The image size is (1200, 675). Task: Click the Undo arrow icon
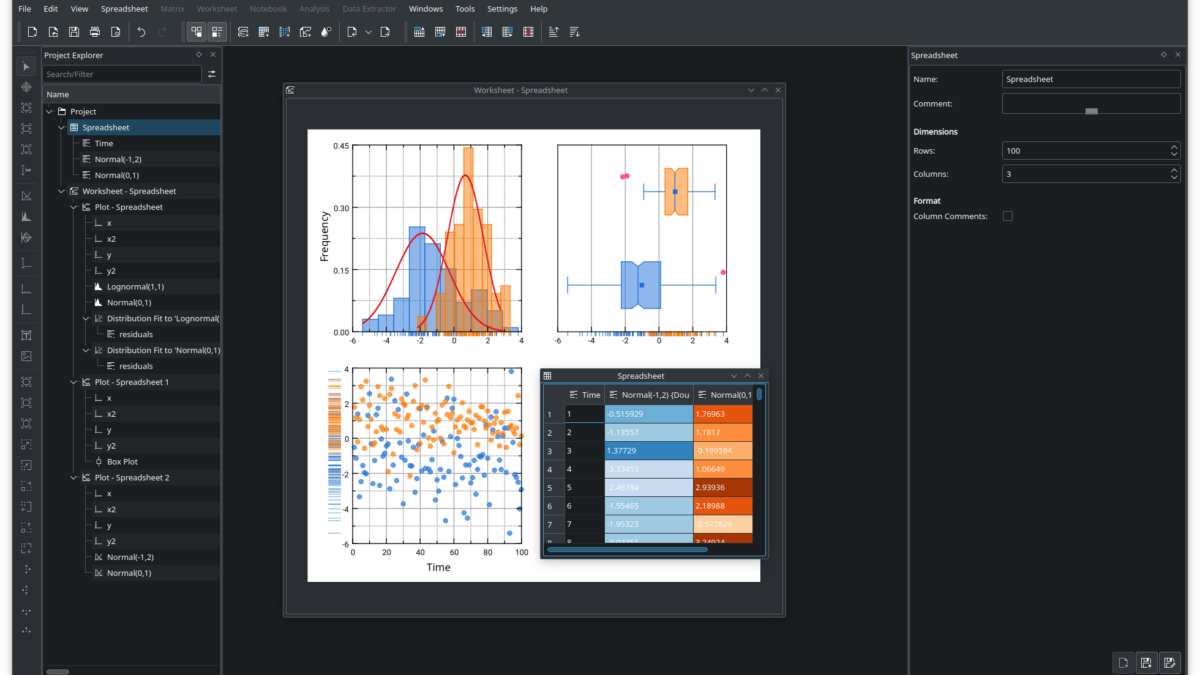141,32
